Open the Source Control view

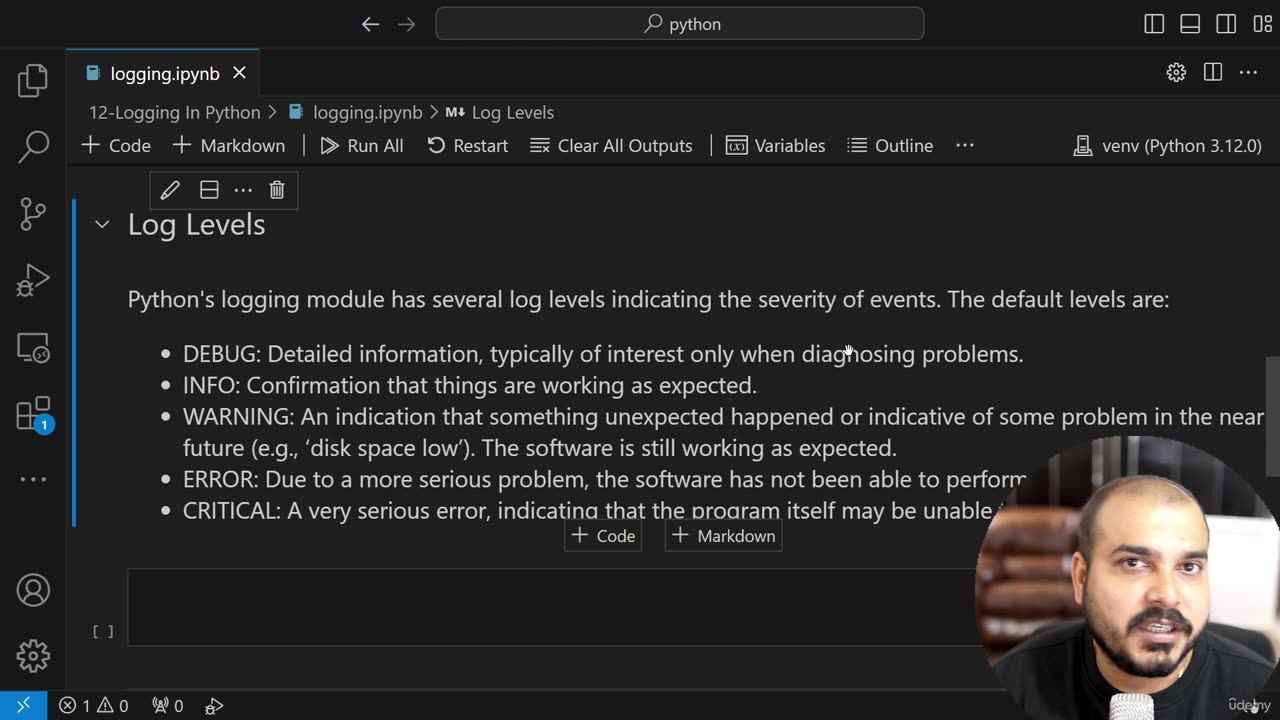coord(33,214)
